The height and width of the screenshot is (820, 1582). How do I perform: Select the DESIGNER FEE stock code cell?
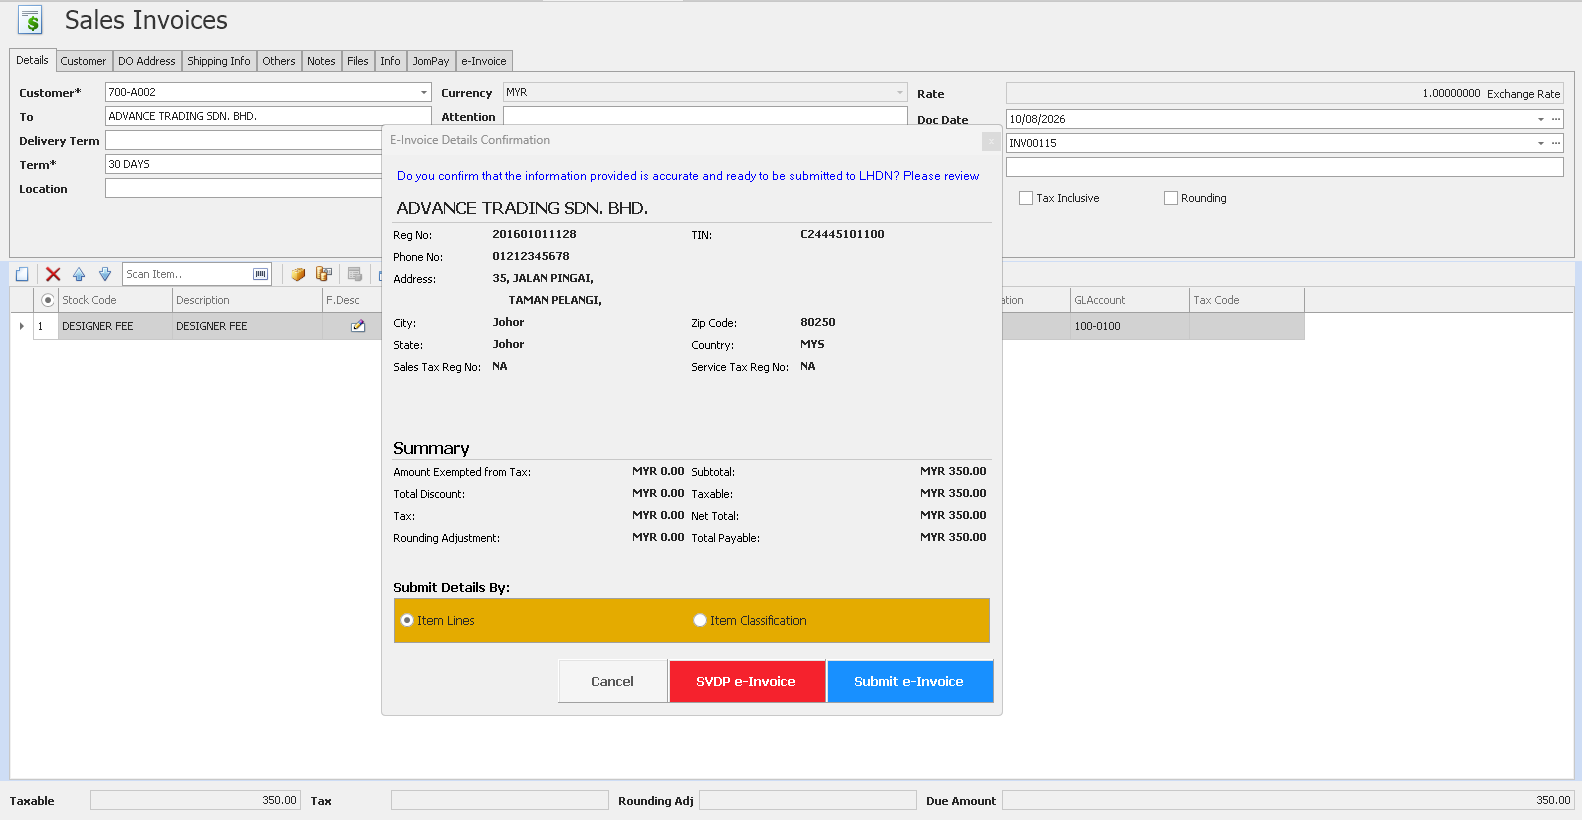coord(115,326)
